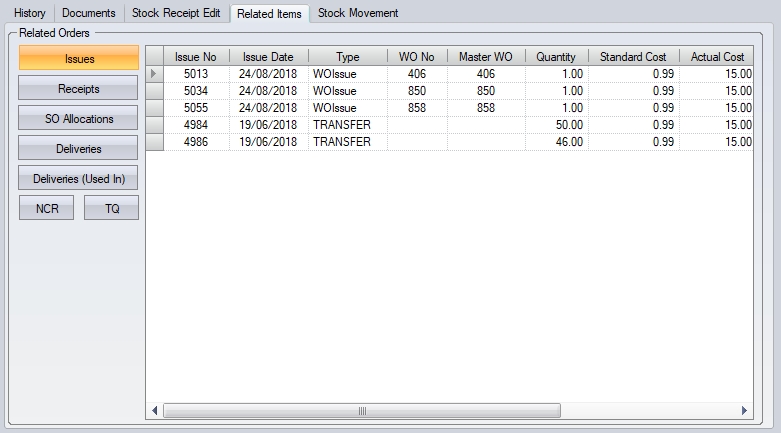Click the WO No column header
The height and width of the screenshot is (433, 781).
(417, 56)
